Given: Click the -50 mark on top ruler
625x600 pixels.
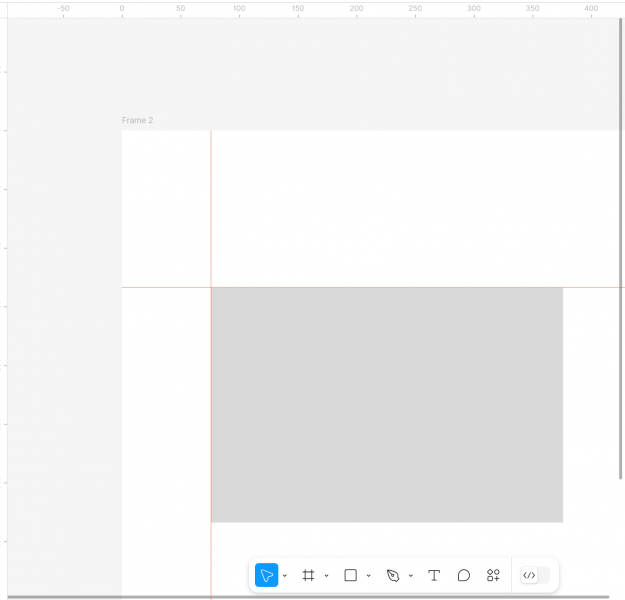Looking at the screenshot, I should coord(63,8).
